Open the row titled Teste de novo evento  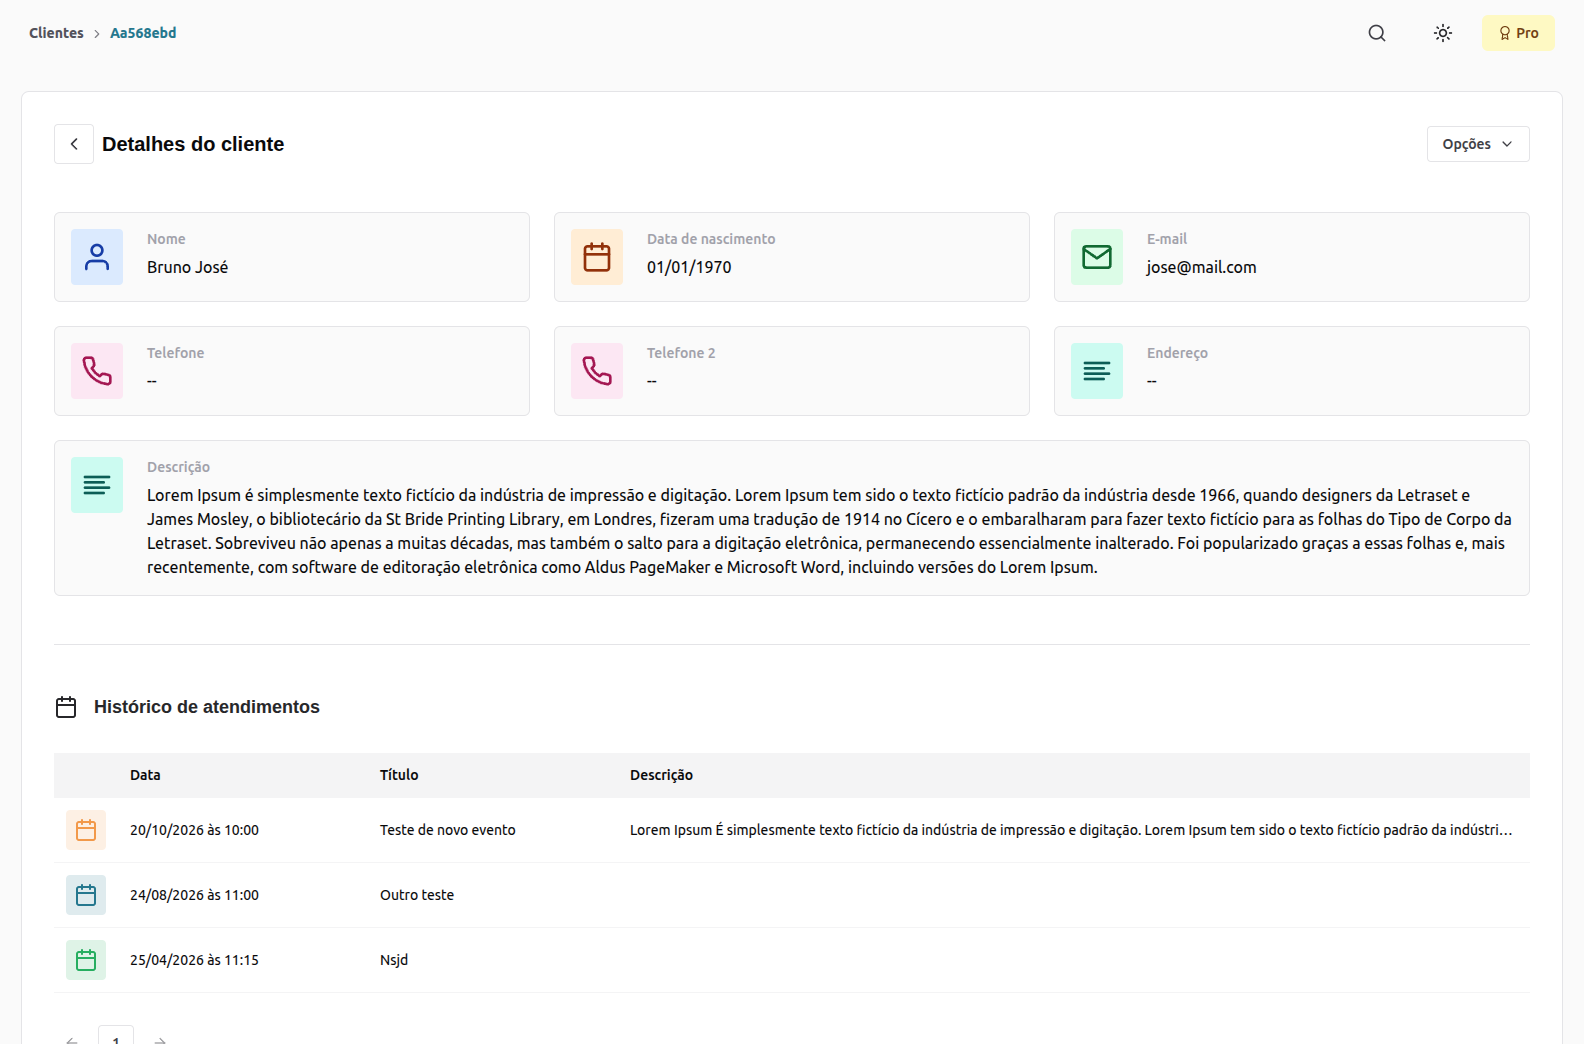click(x=448, y=830)
